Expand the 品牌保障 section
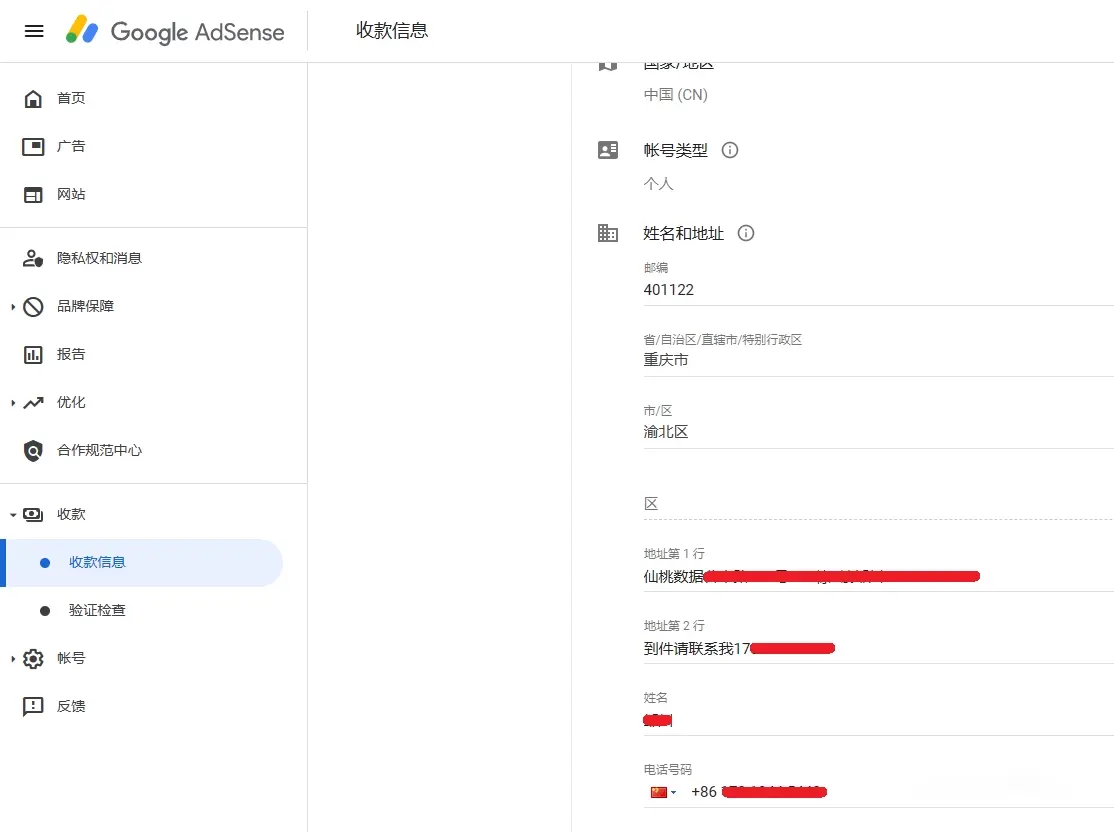1114x832 pixels. pos(12,306)
